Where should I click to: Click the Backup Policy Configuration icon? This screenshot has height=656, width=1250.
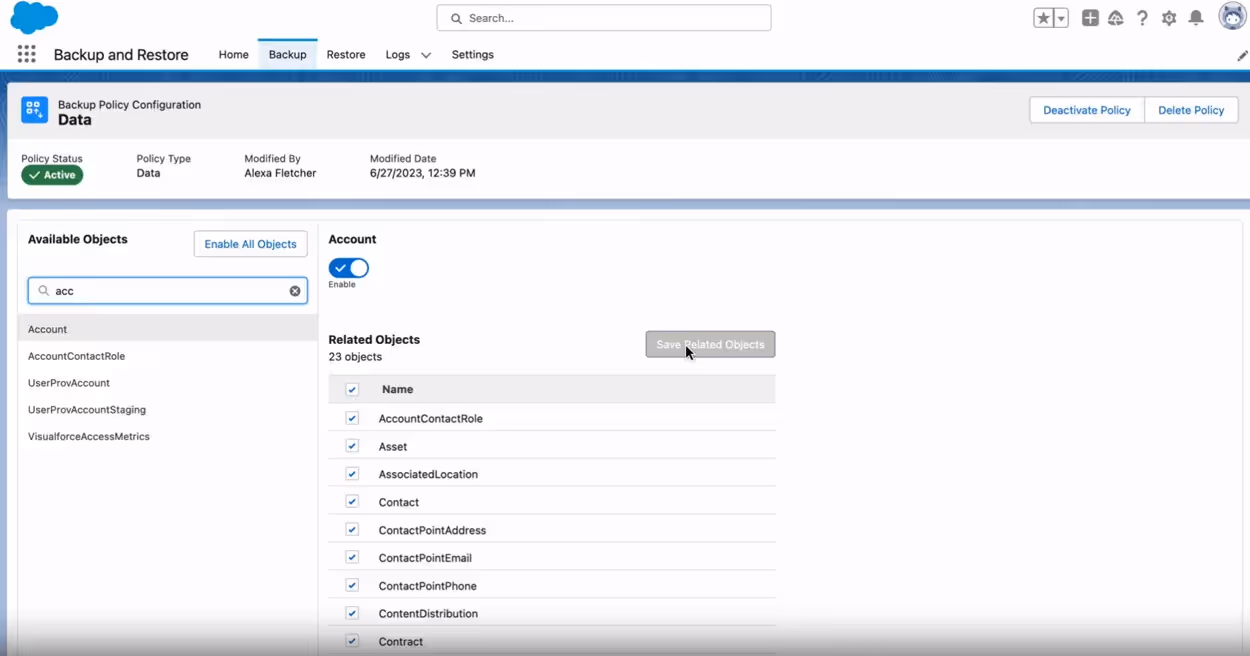pos(35,110)
